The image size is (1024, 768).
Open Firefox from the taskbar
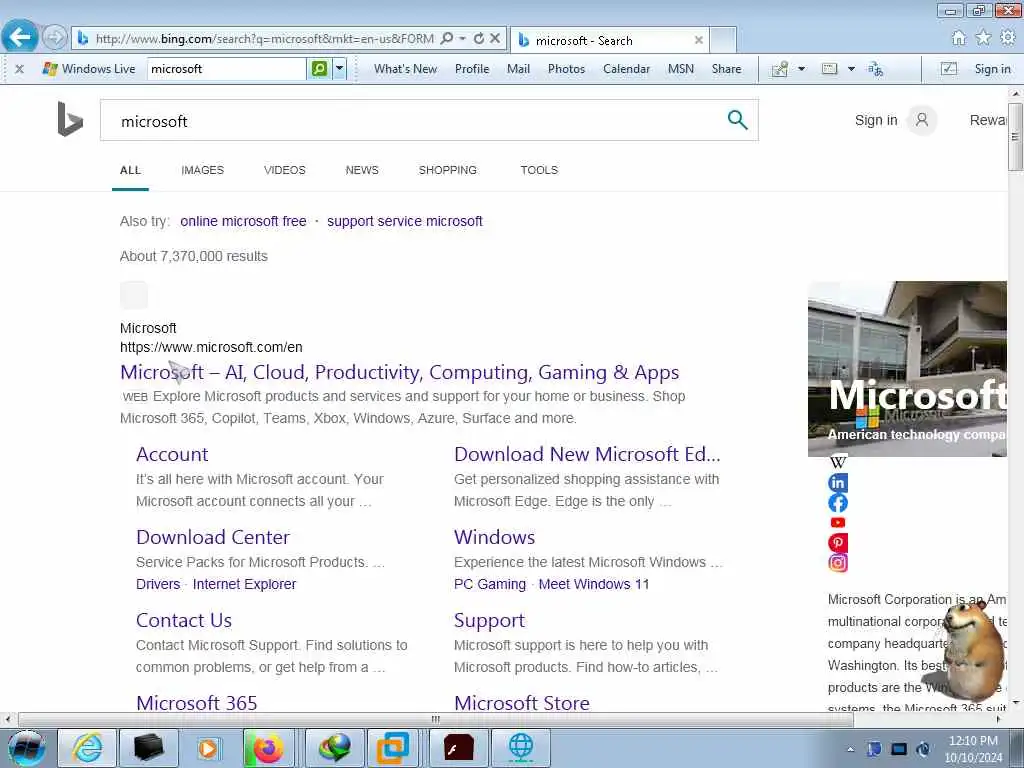(269, 748)
